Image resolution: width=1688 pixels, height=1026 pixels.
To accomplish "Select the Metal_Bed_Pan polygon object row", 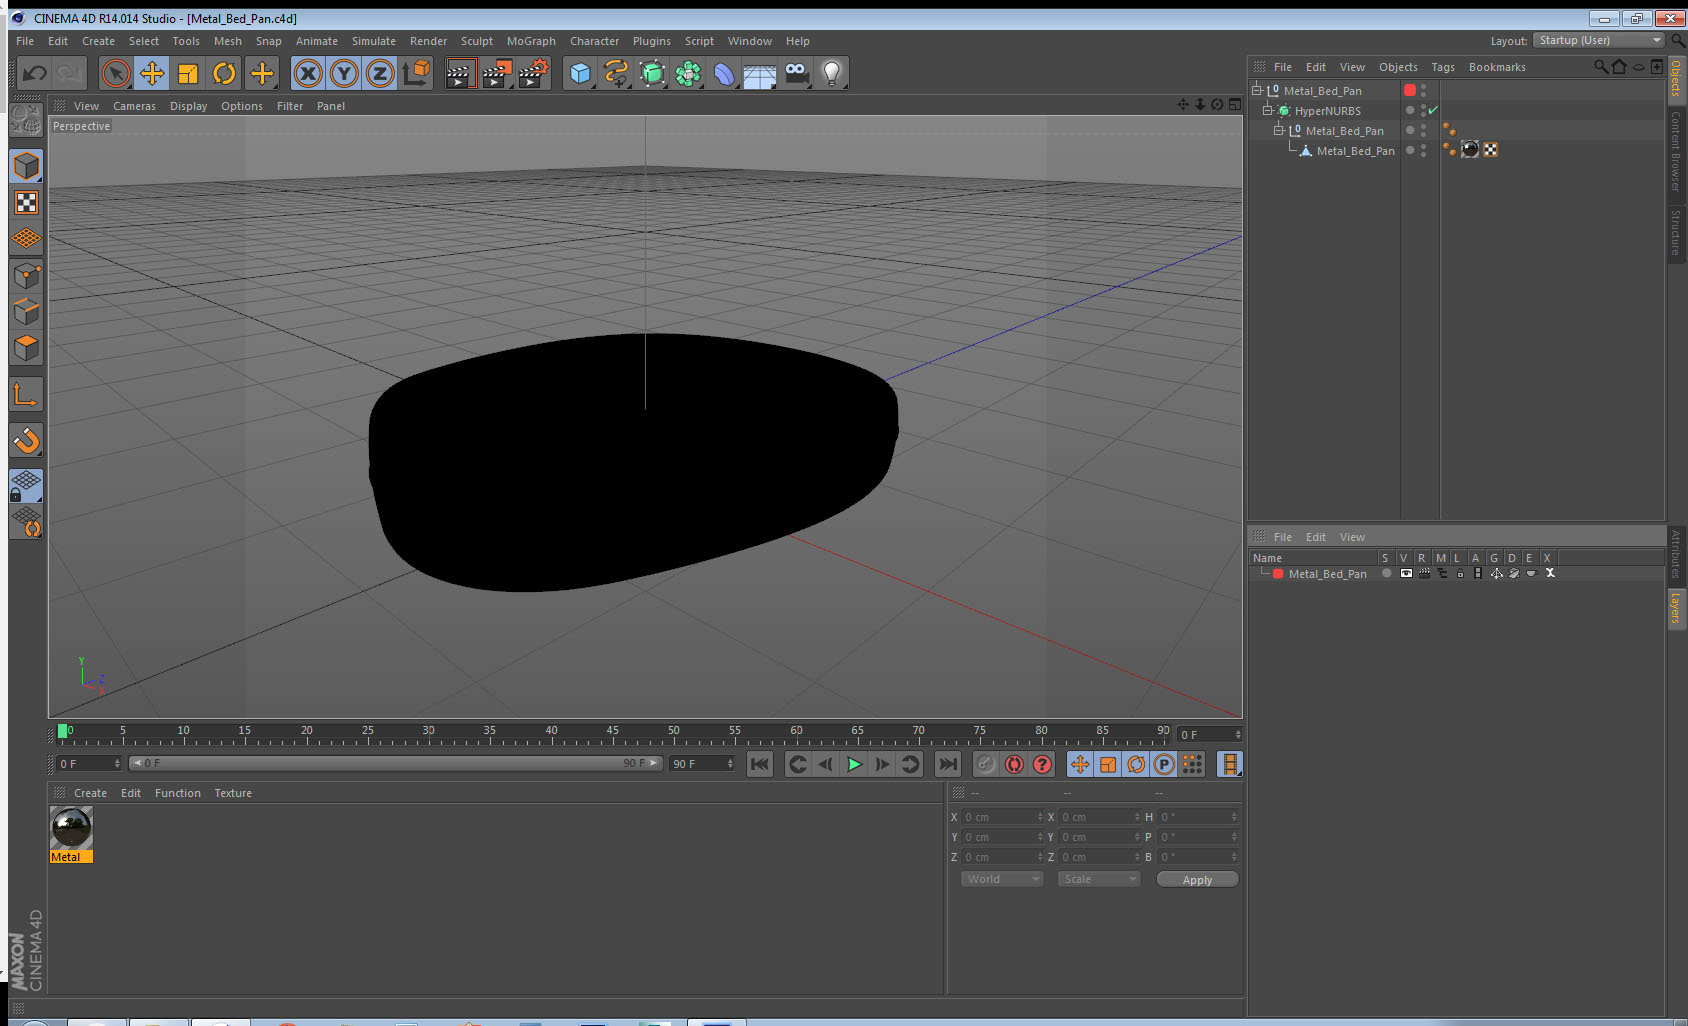I will coord(1355,151).
